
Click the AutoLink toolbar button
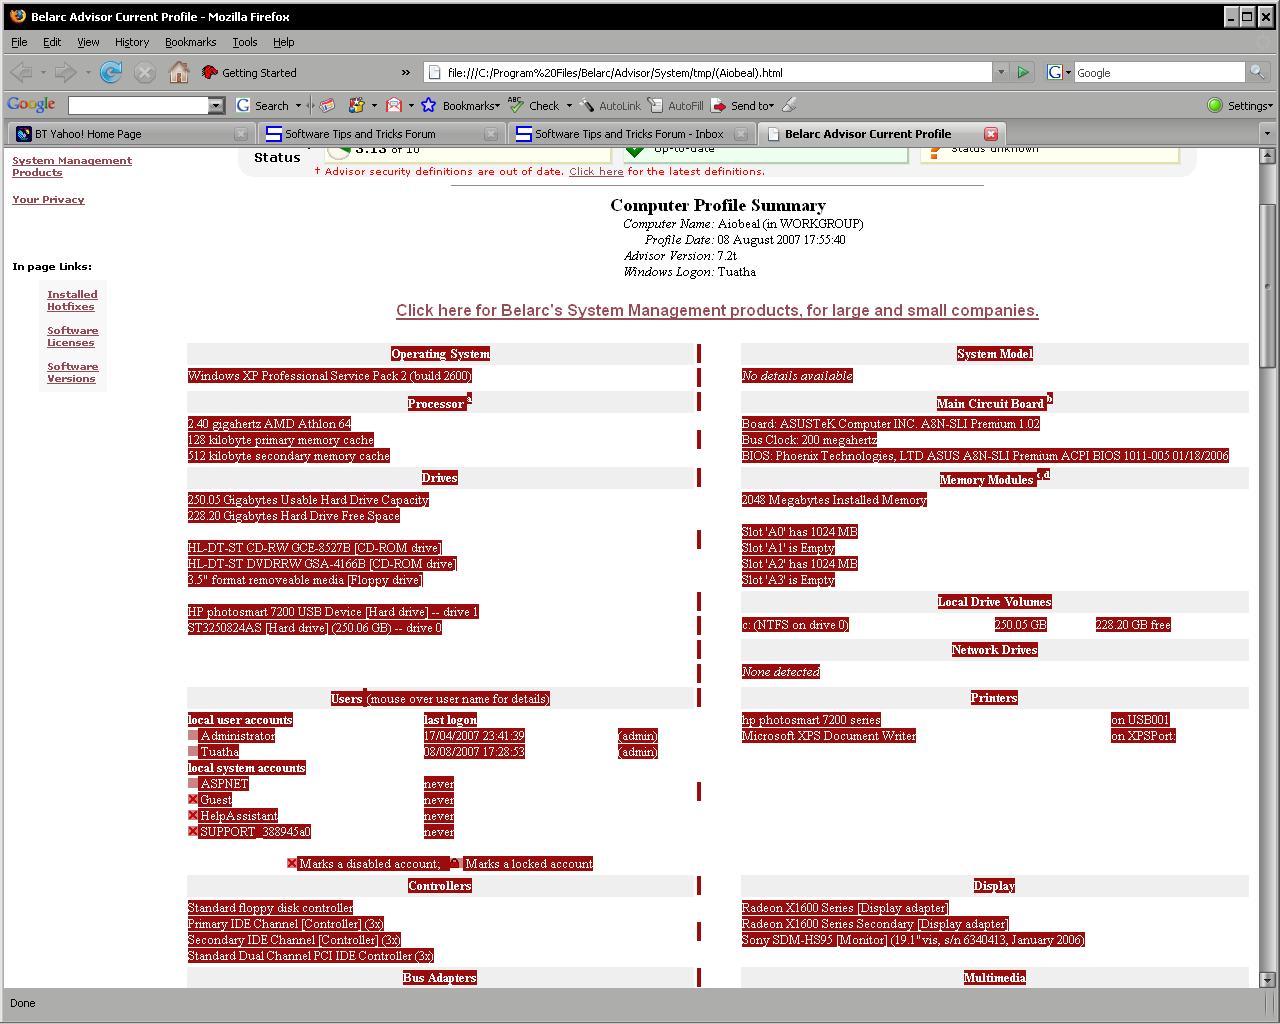coord(610,105)
